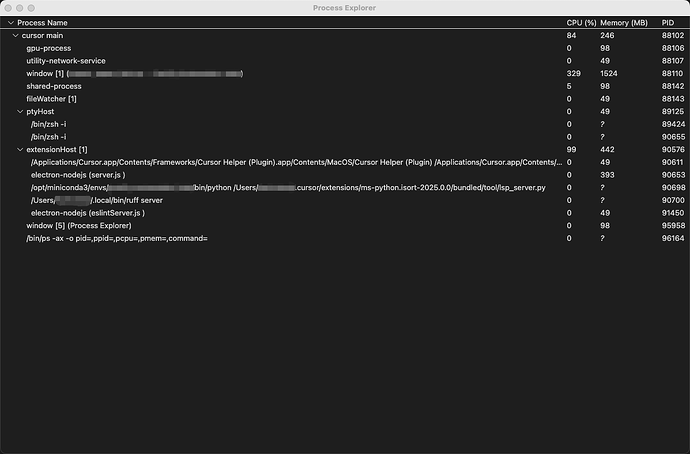
Task: Click PID 88110
Action: point(672,73)
